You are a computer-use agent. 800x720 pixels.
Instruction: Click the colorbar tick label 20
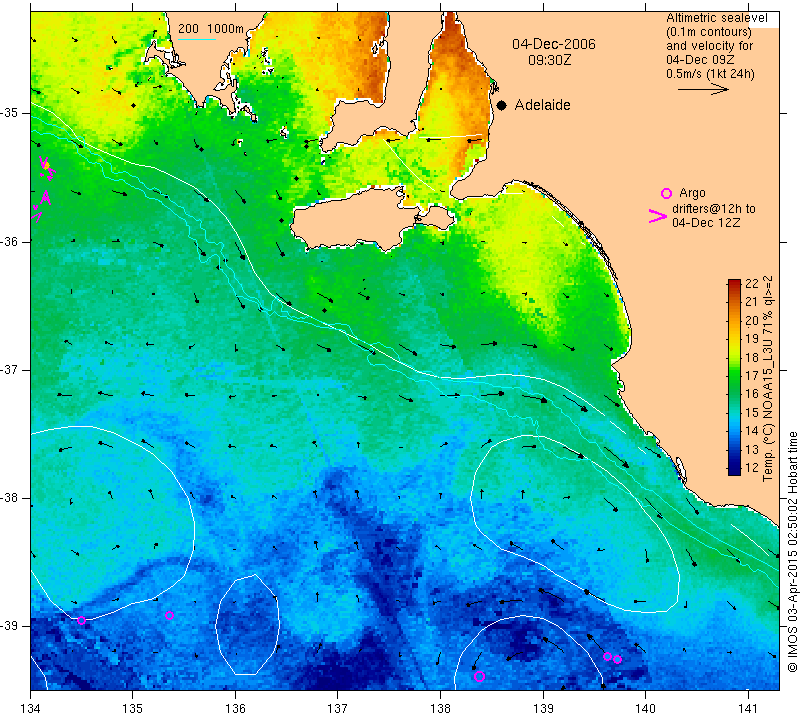[752, 320]
